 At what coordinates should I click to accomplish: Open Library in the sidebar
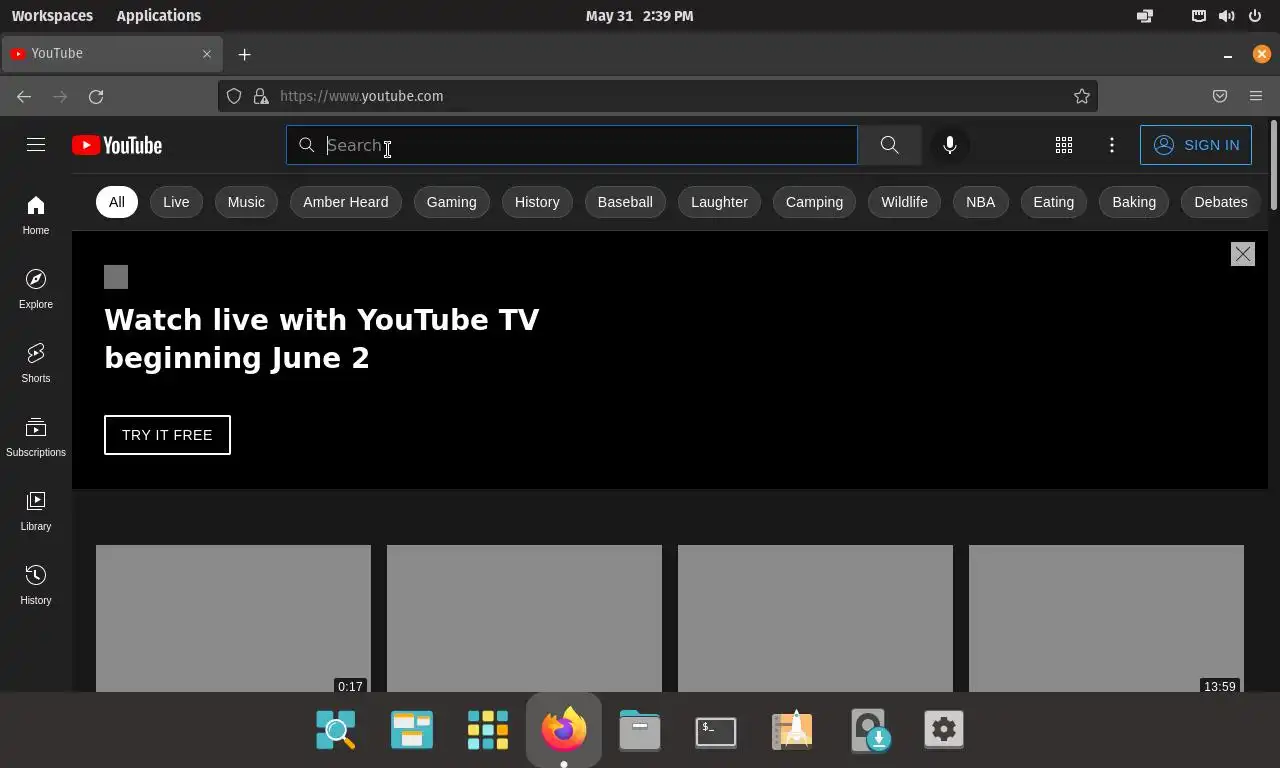(x=36, y=511)
